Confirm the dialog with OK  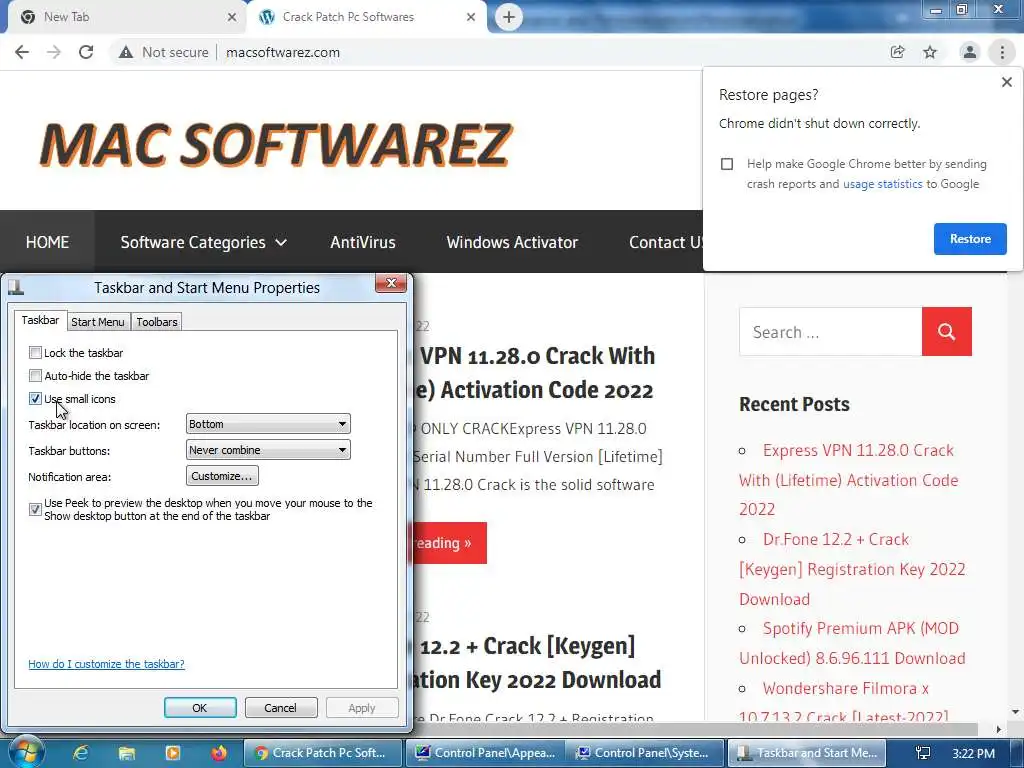(200, 708)
